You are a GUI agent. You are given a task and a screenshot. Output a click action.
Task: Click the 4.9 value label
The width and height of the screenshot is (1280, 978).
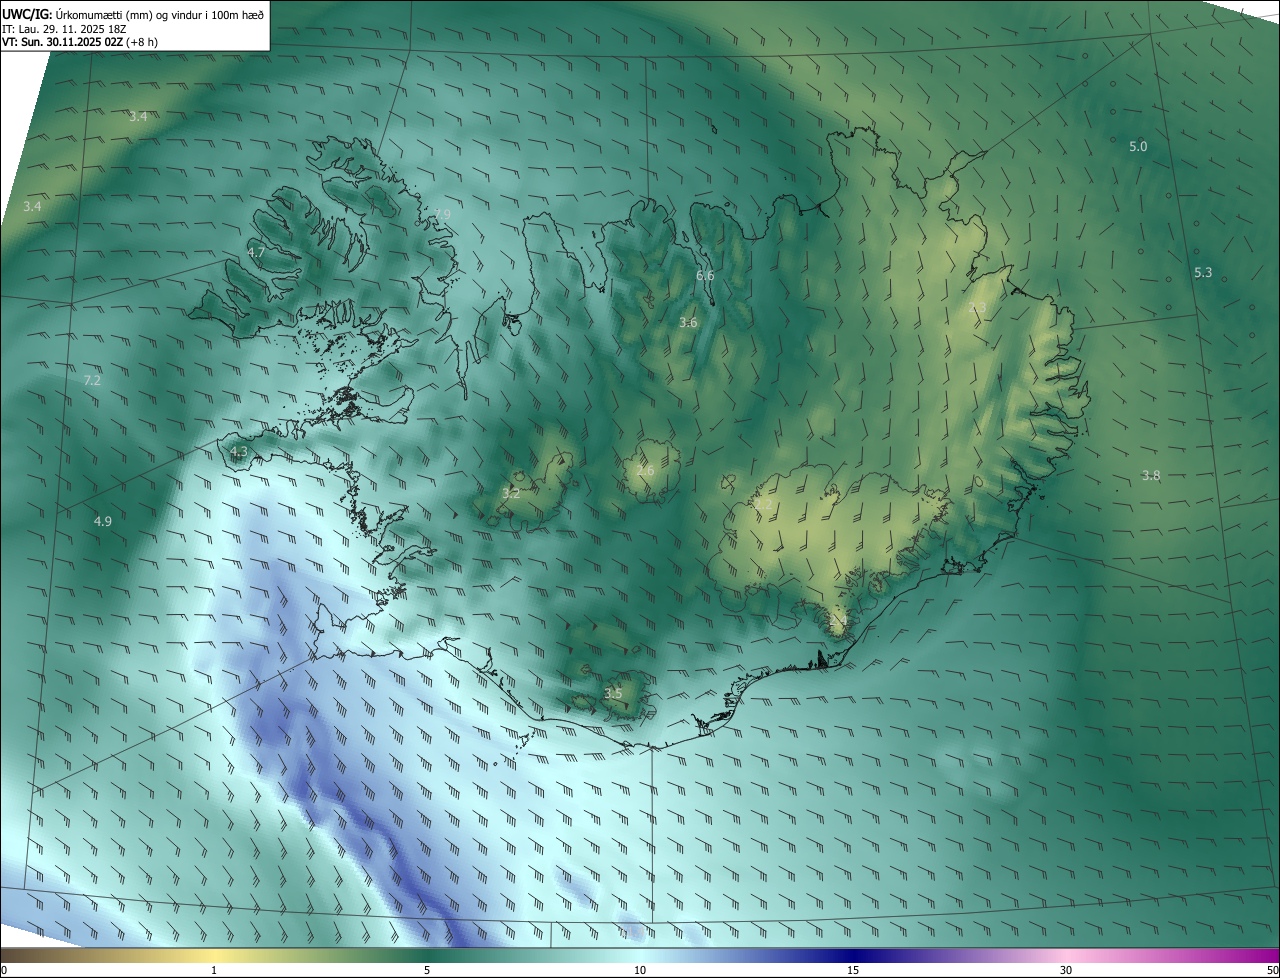tap(103, 521)
